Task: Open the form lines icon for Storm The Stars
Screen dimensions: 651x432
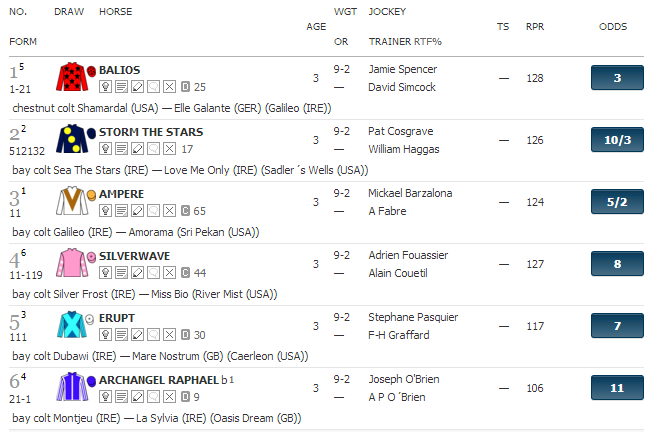Action: point(121,149)
